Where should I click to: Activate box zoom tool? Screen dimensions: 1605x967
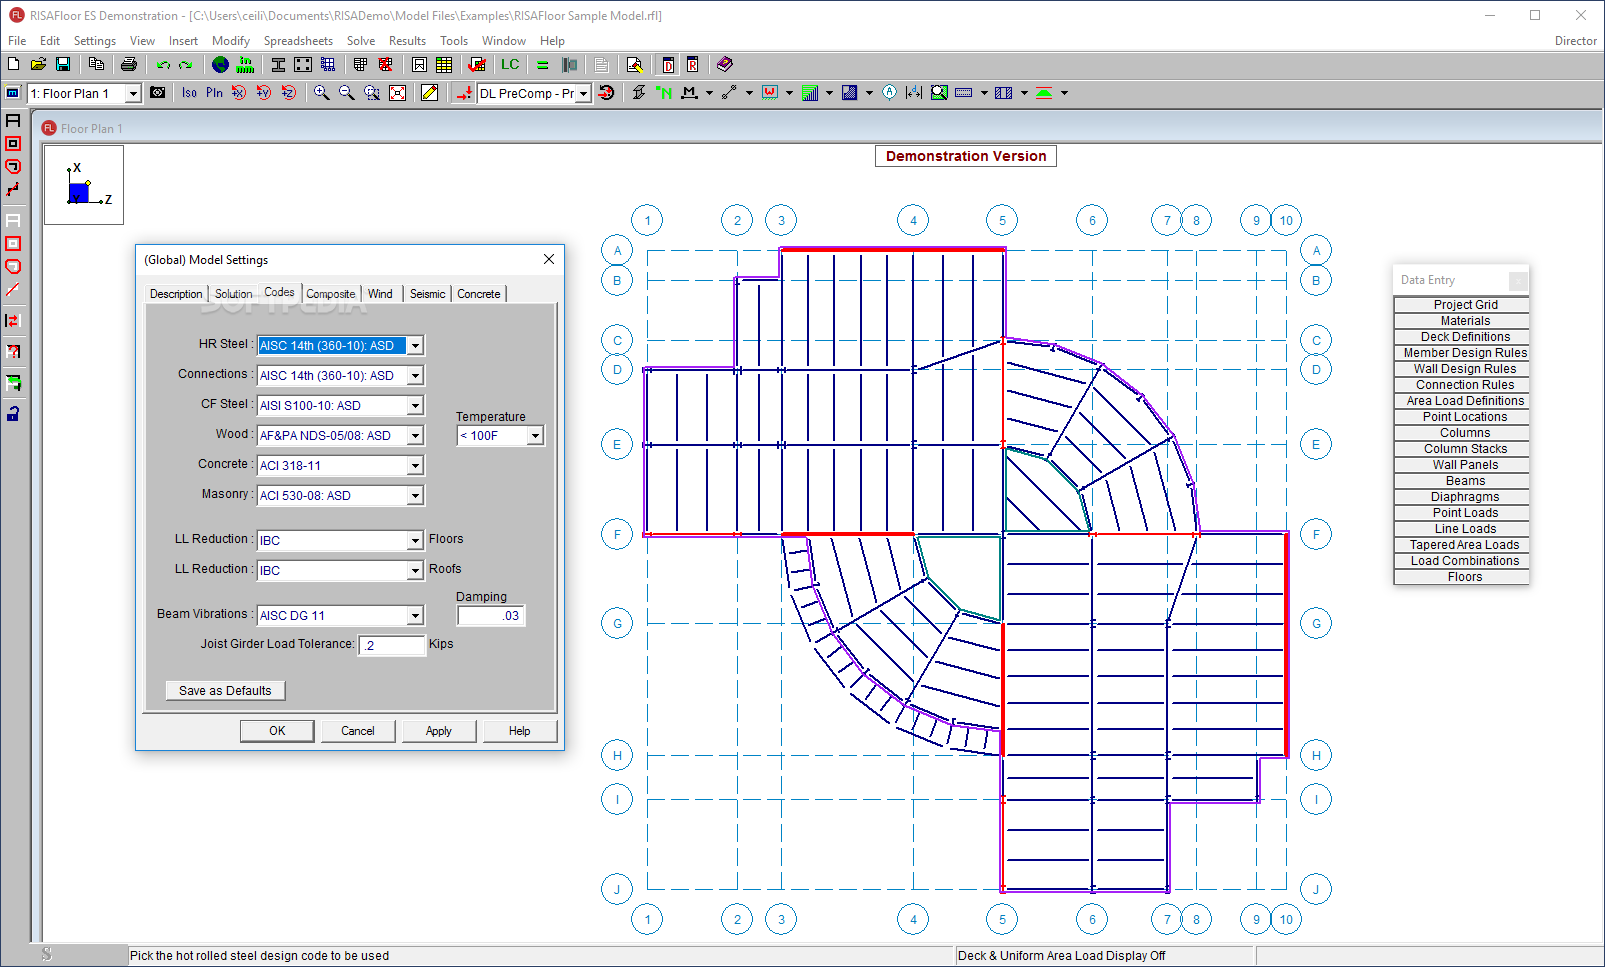click(x=372, y=92)
